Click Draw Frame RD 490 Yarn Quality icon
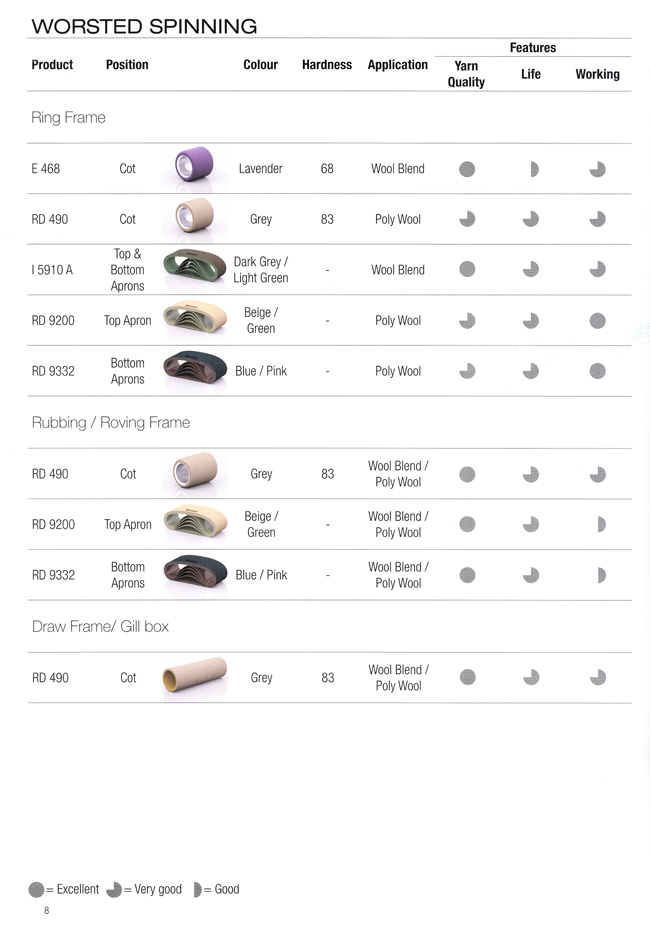650x925 pixels. click(468, 677)
